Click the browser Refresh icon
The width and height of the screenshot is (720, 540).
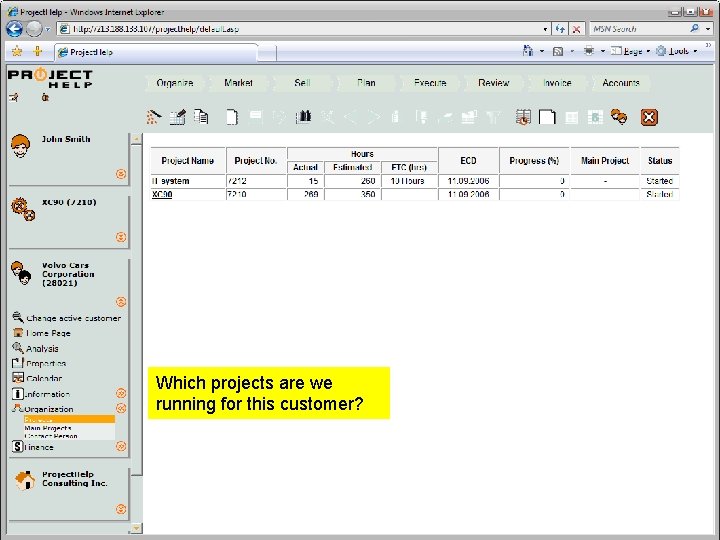click(x=560, y=29)
